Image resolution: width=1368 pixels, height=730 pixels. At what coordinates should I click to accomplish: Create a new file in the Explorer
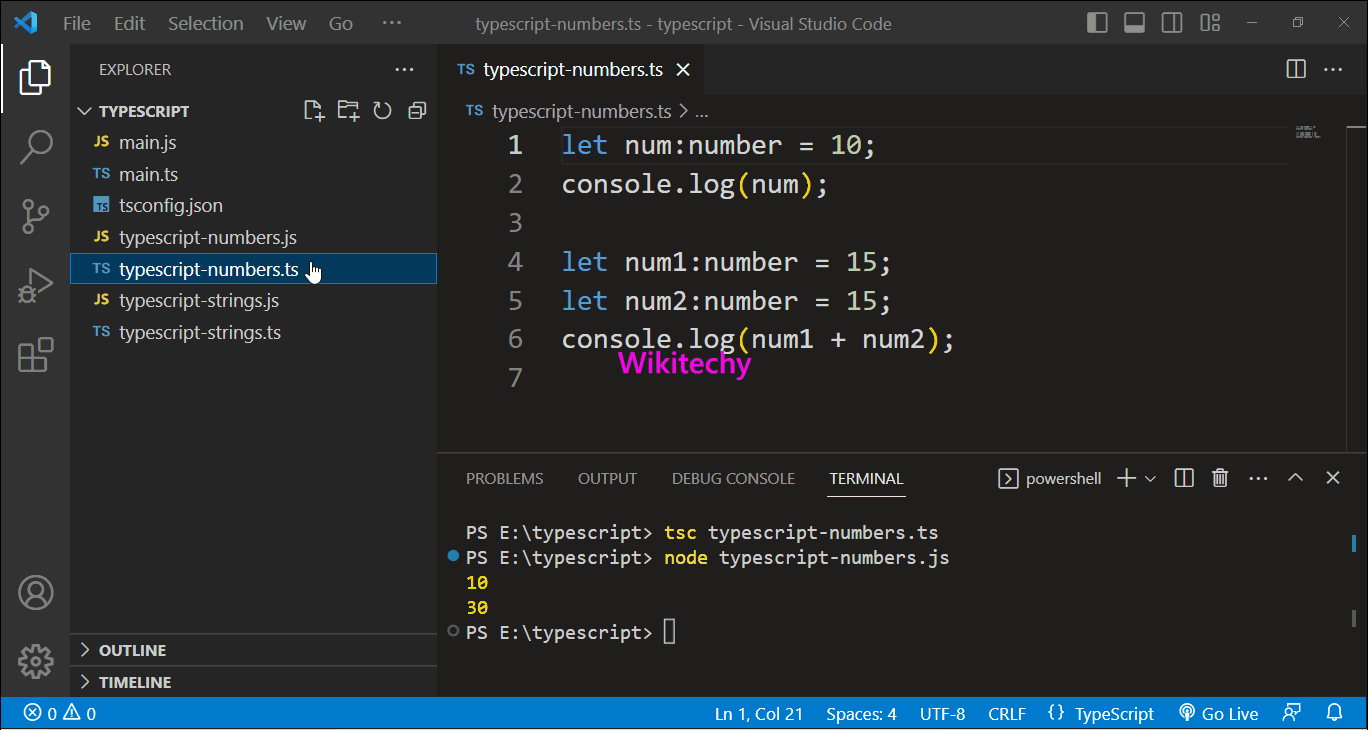pyautogui.click(x=313, y=110)
